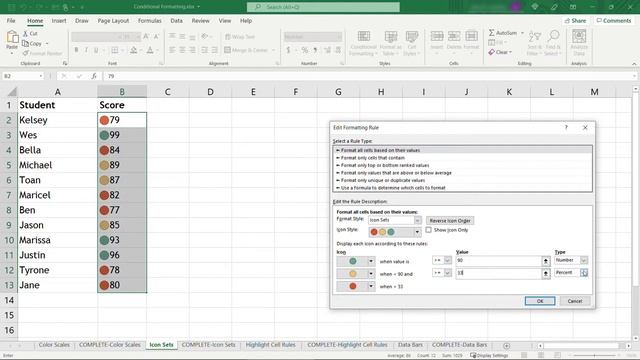This screenshot has height=360, width=640.
Task: Click the Sort & Filter icon
Action: click(x=534, y=37)
